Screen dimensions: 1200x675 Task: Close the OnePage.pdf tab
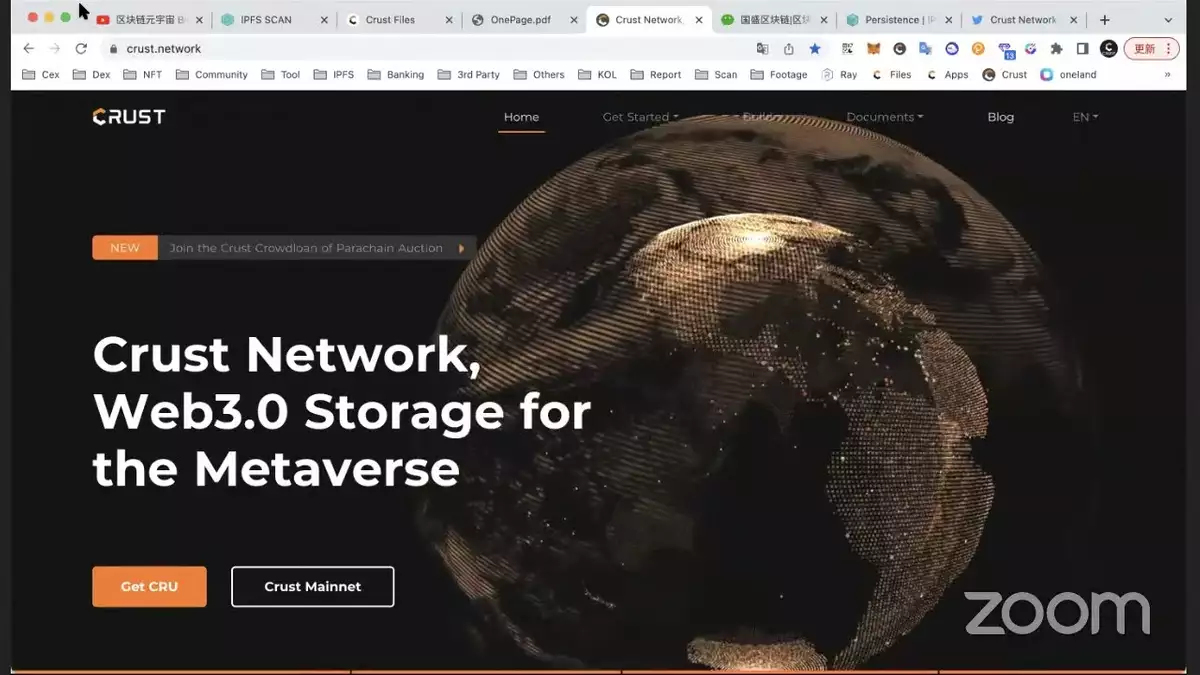[573, 20]
